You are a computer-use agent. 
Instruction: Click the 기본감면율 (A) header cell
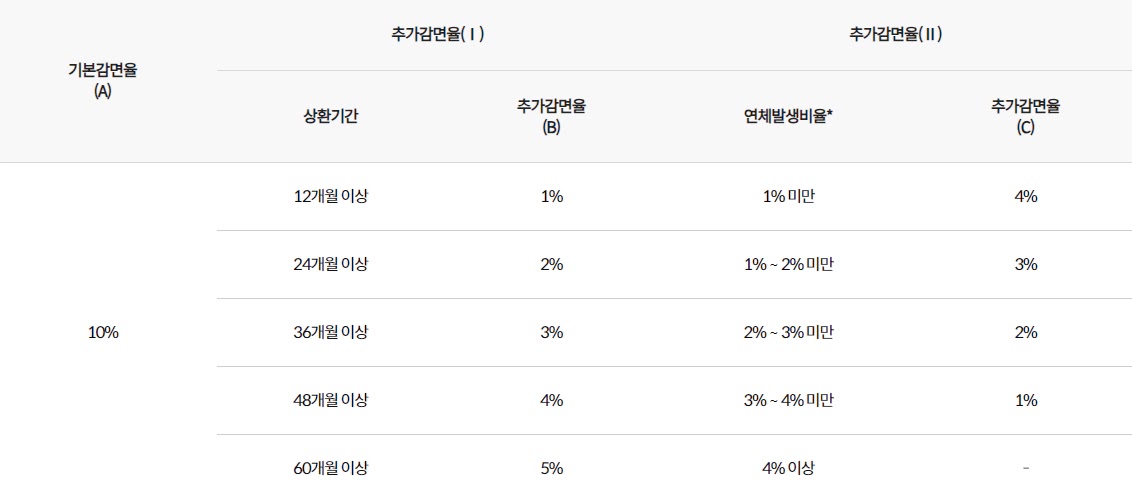click(x=103, y=82)
